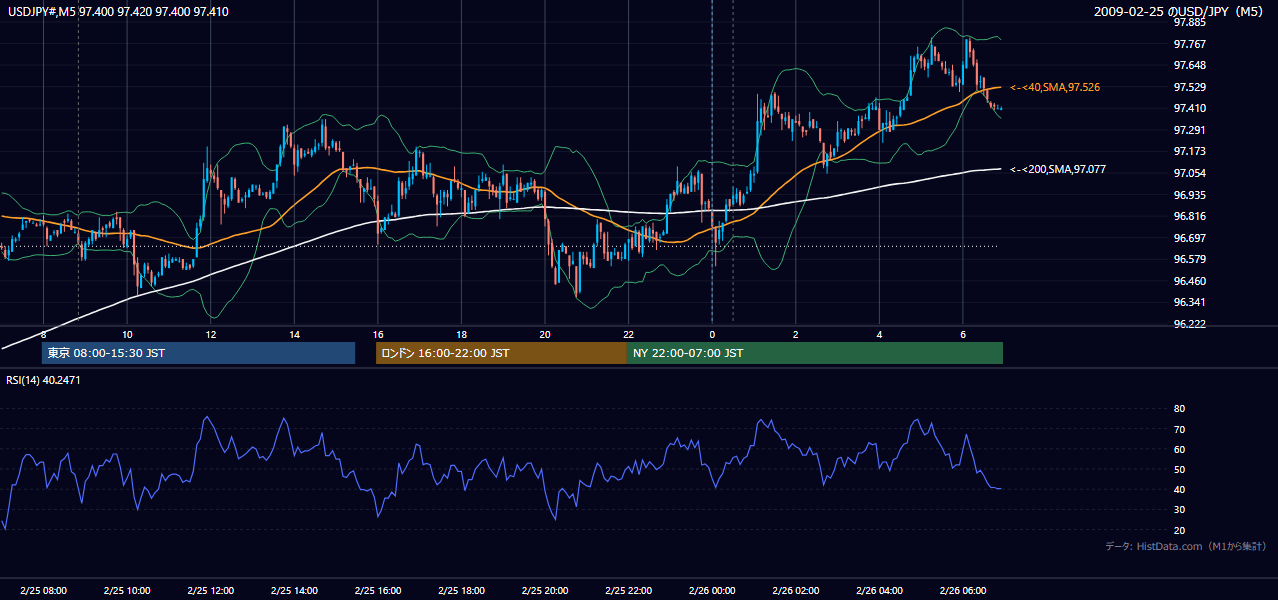Click the date axis label 2/25 12:00
Viewport: 1278px width, 600px height.
point(210,591)
